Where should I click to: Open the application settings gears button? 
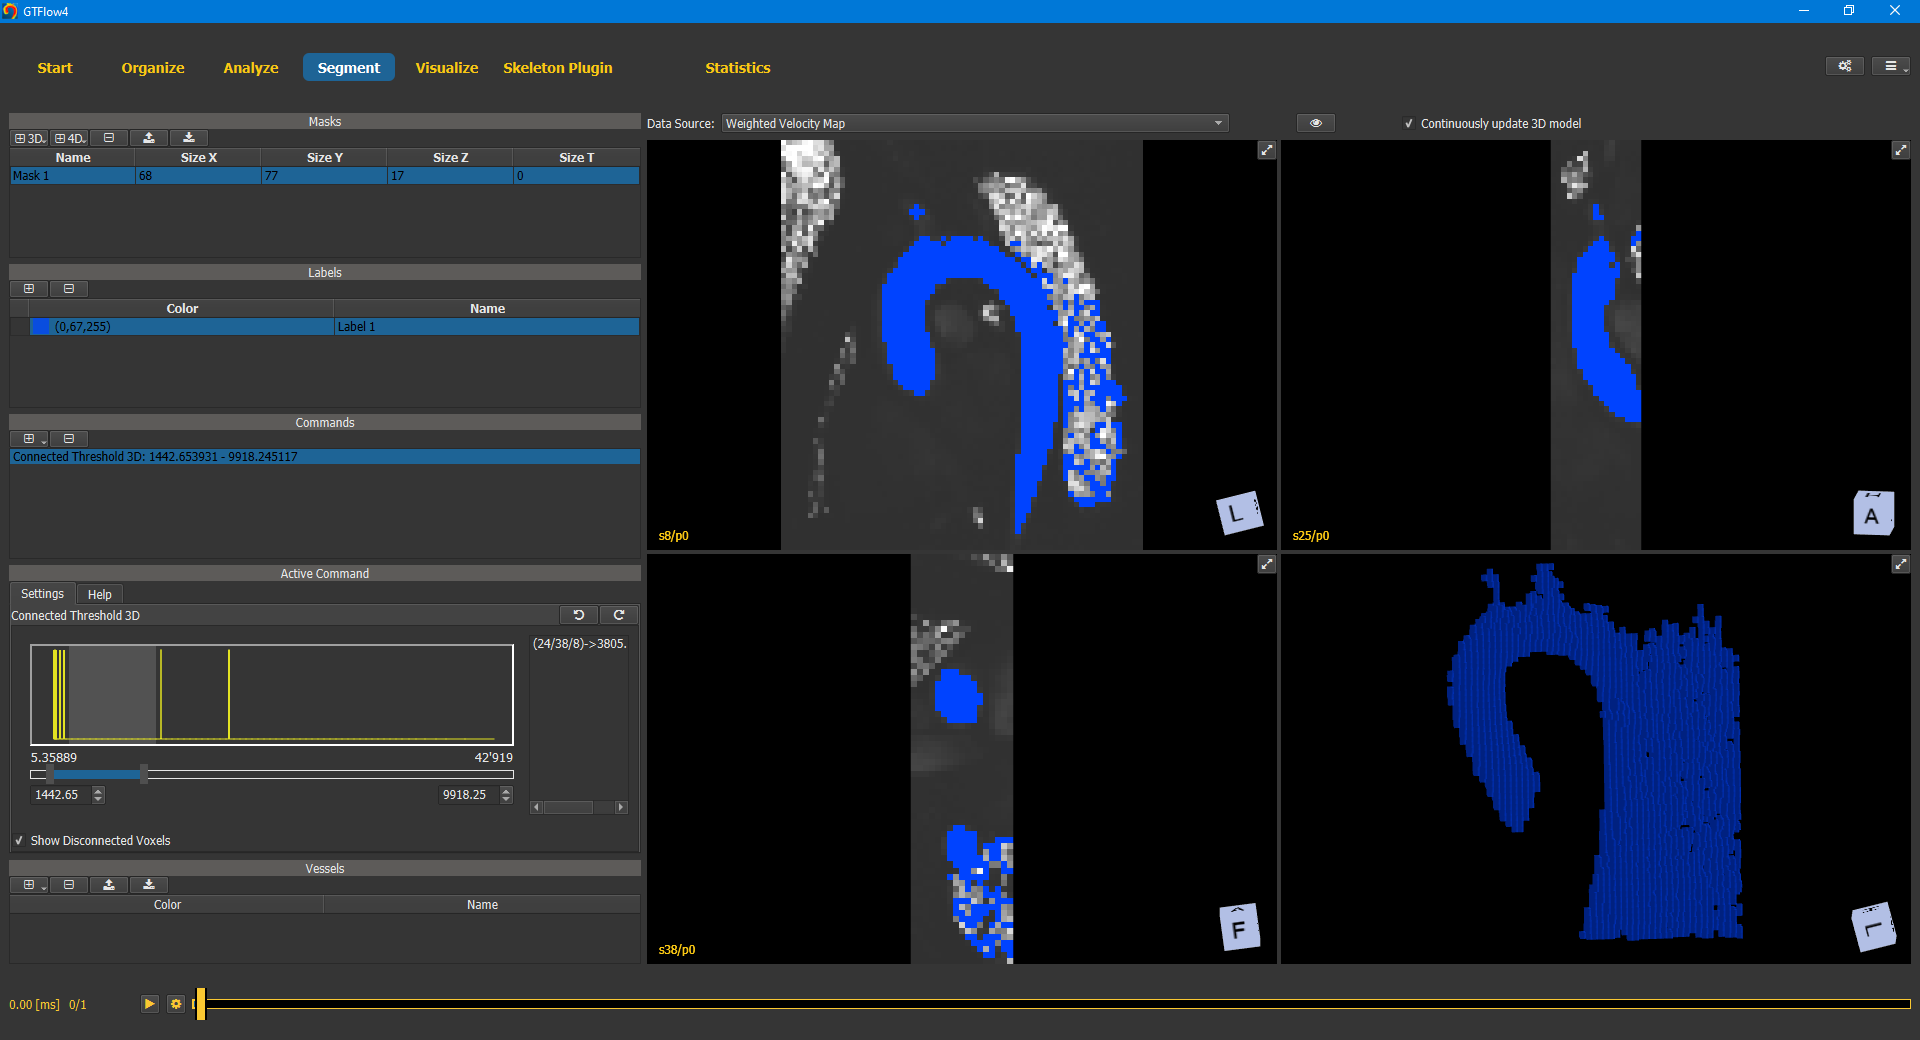point(1844,66)
